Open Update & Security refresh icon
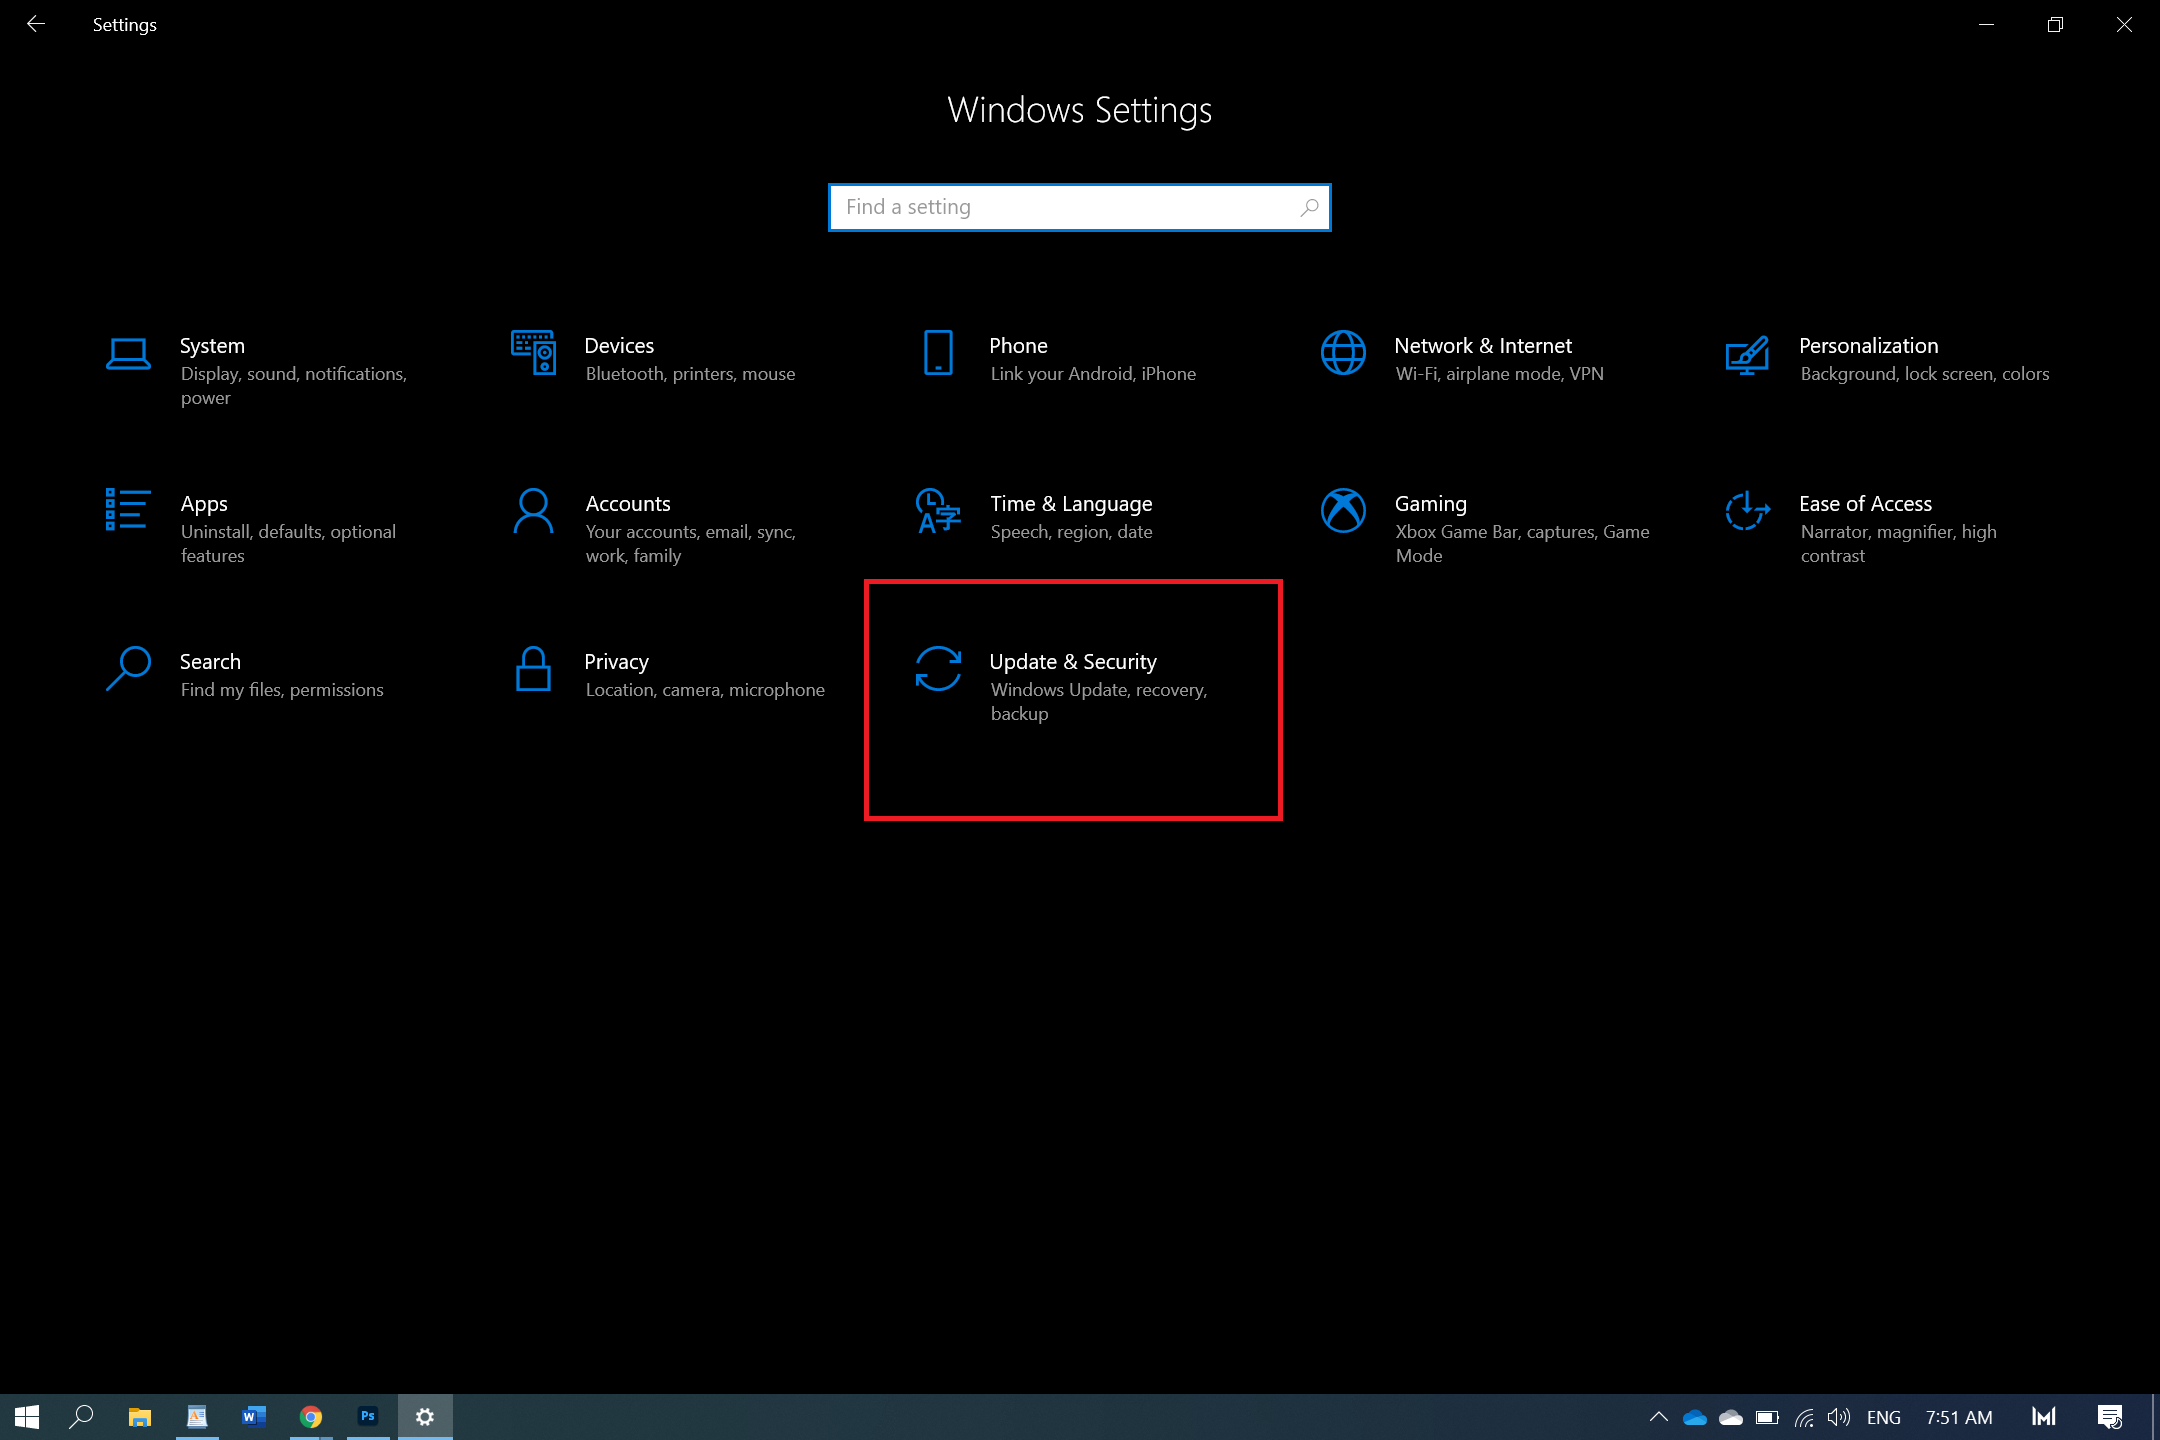Viewport: 2160px width, 1440px height. point(938,669)
